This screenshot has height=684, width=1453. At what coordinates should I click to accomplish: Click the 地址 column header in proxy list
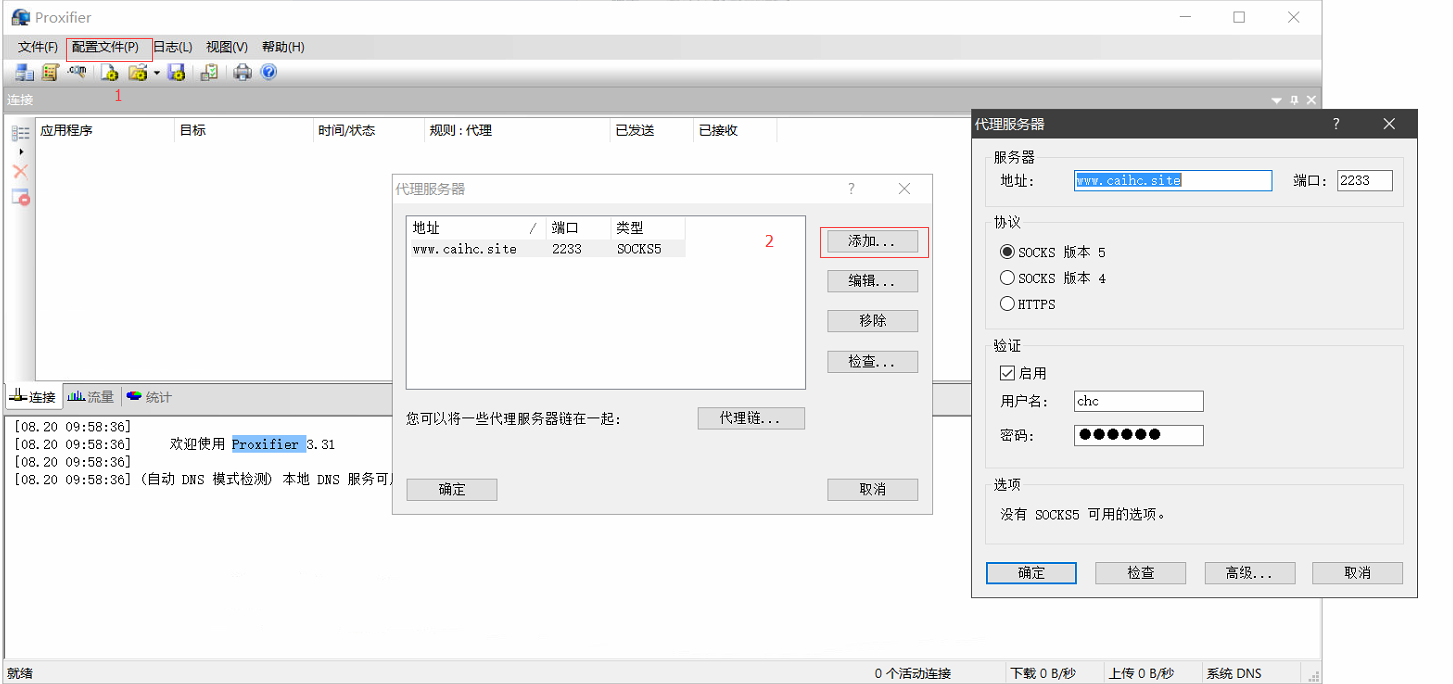coord(476,228)
